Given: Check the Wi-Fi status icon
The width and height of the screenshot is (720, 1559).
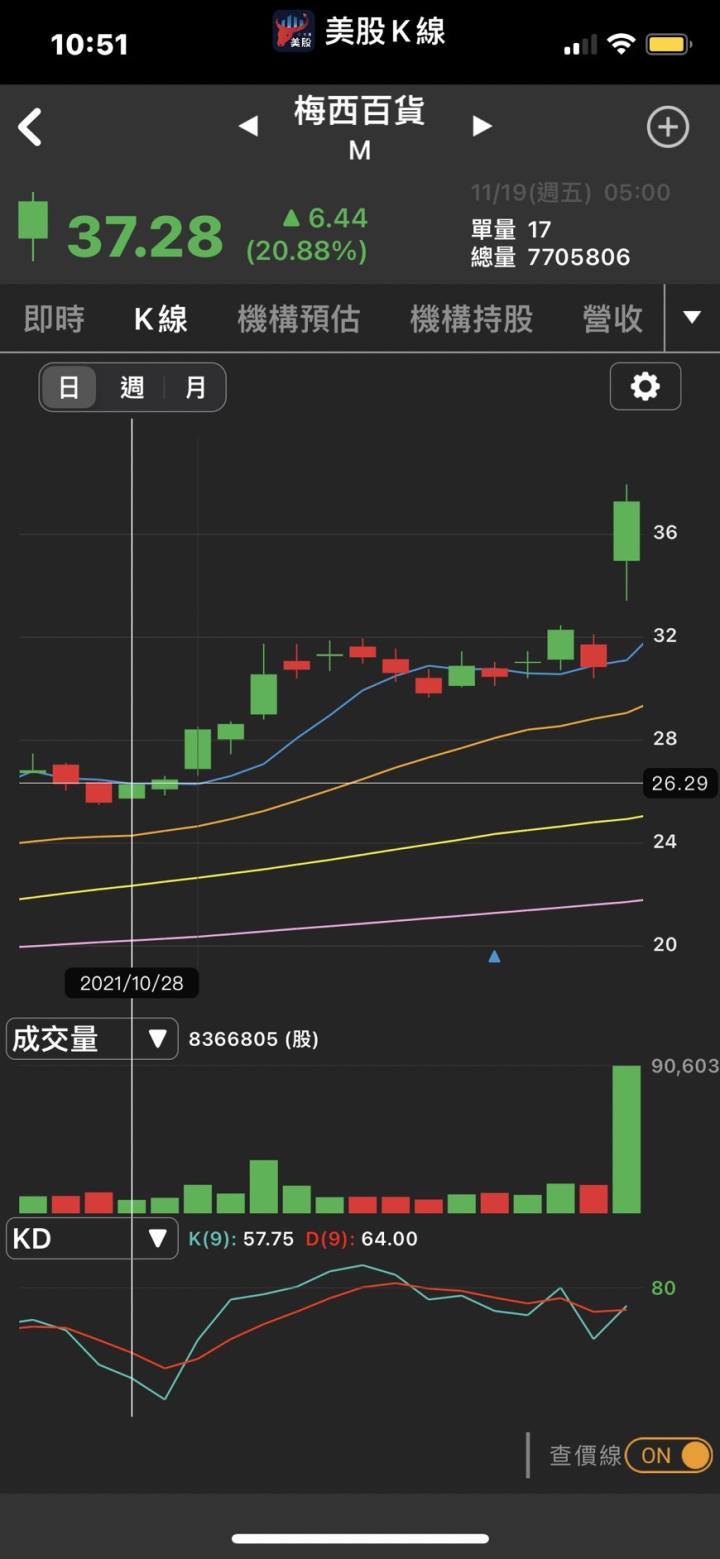Looking at the screenshot, I should (621, 44).
